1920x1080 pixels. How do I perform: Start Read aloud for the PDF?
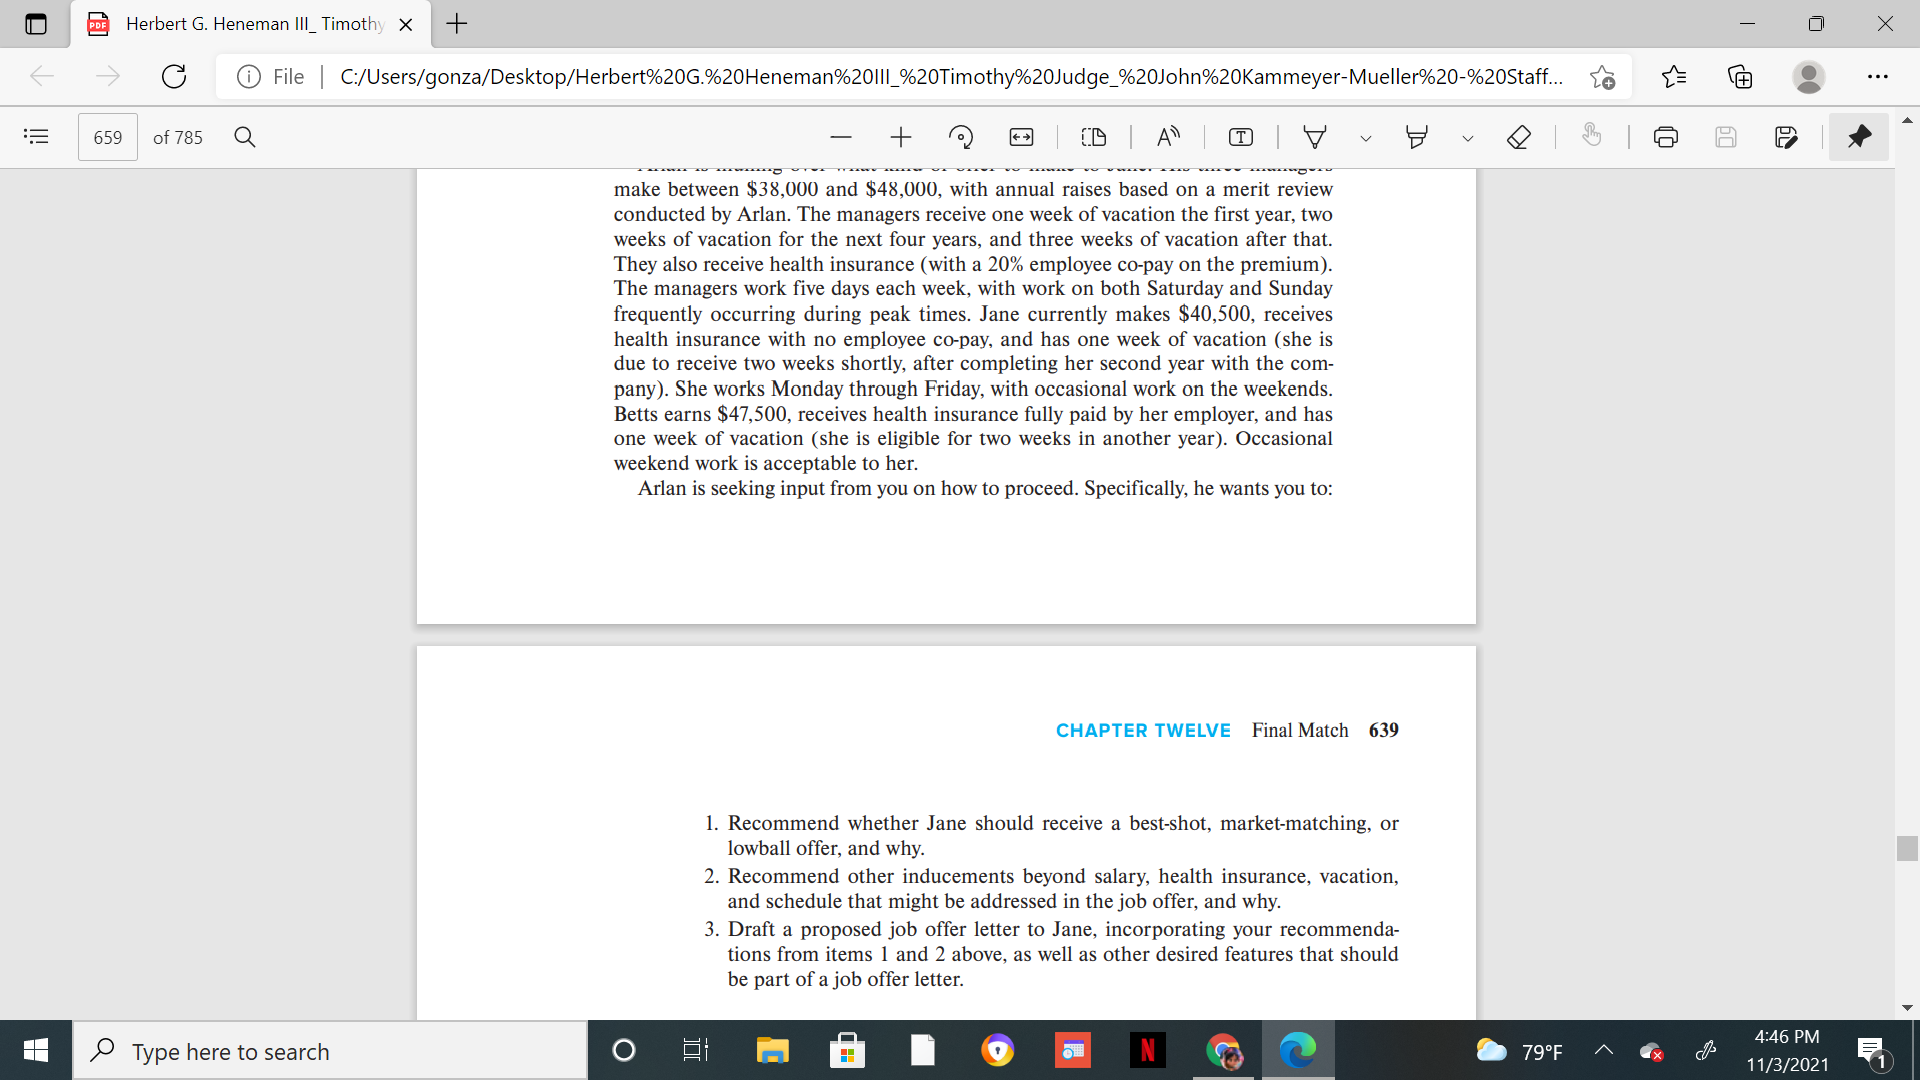pyautogui.click(x=1168, y=137)
